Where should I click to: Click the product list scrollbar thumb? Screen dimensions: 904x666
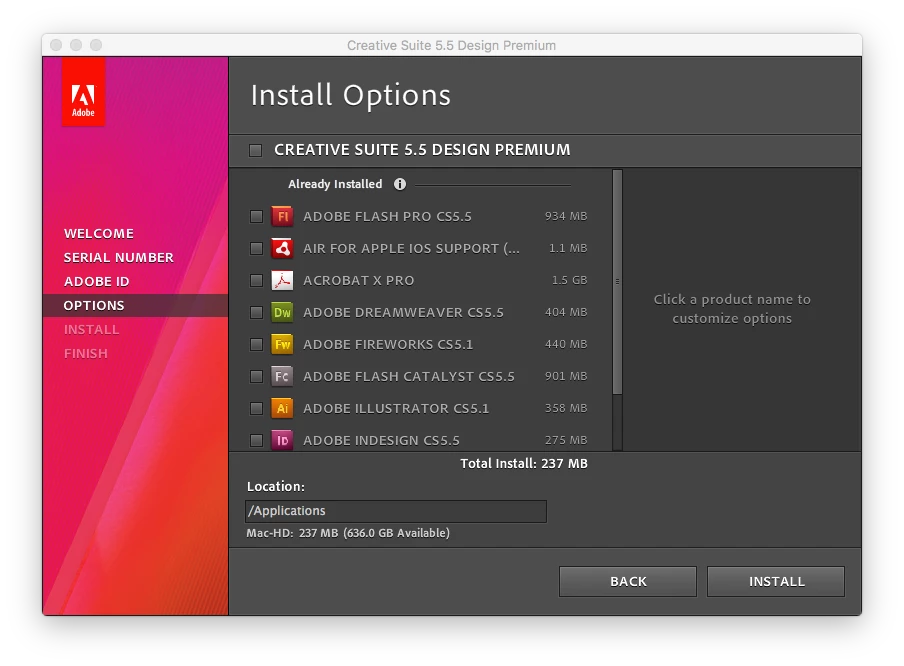click(617, 283)
